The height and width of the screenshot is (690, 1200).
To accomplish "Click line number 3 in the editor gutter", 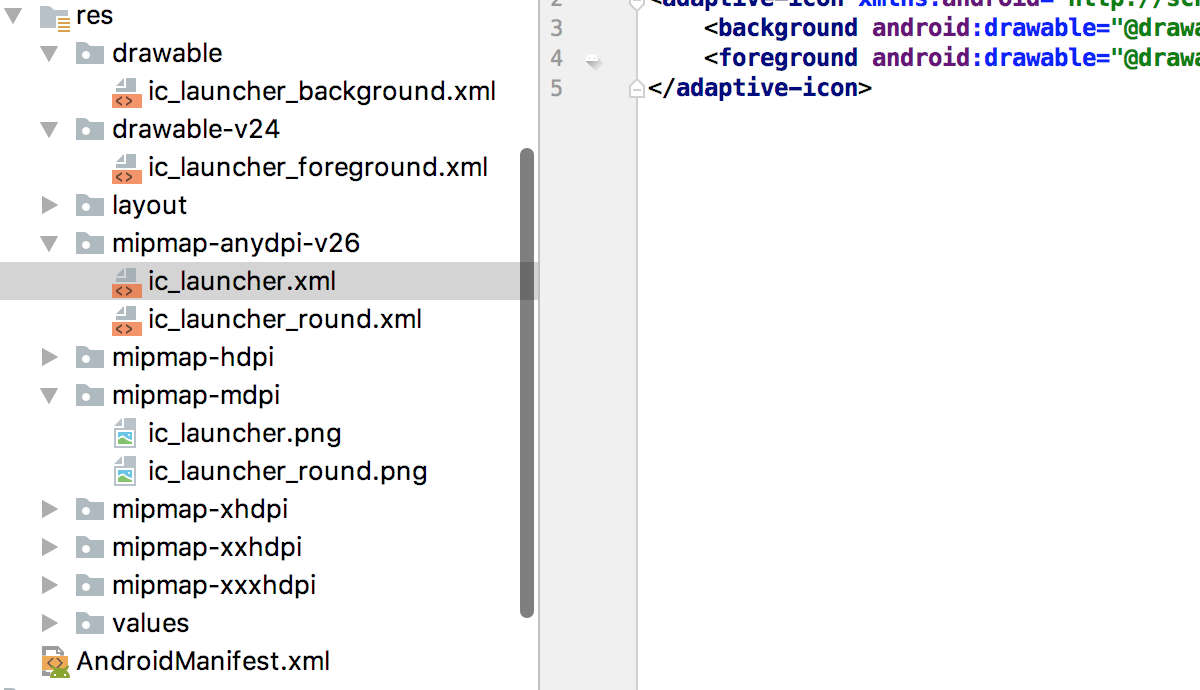I will pos(557,27).
